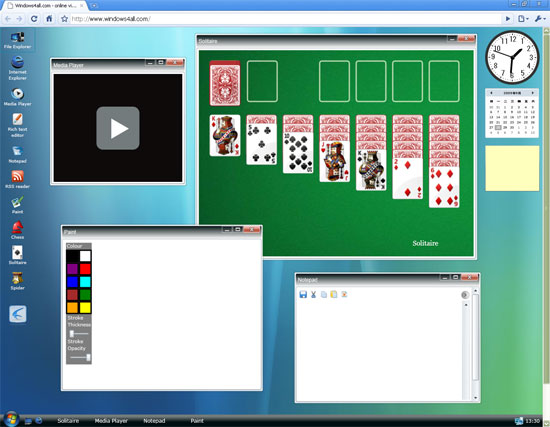The height and width of the screenshot is (427, 550).
Task: Launch the Notepad desktop icon
Action: pyautogui.click(x=18, y=154)
